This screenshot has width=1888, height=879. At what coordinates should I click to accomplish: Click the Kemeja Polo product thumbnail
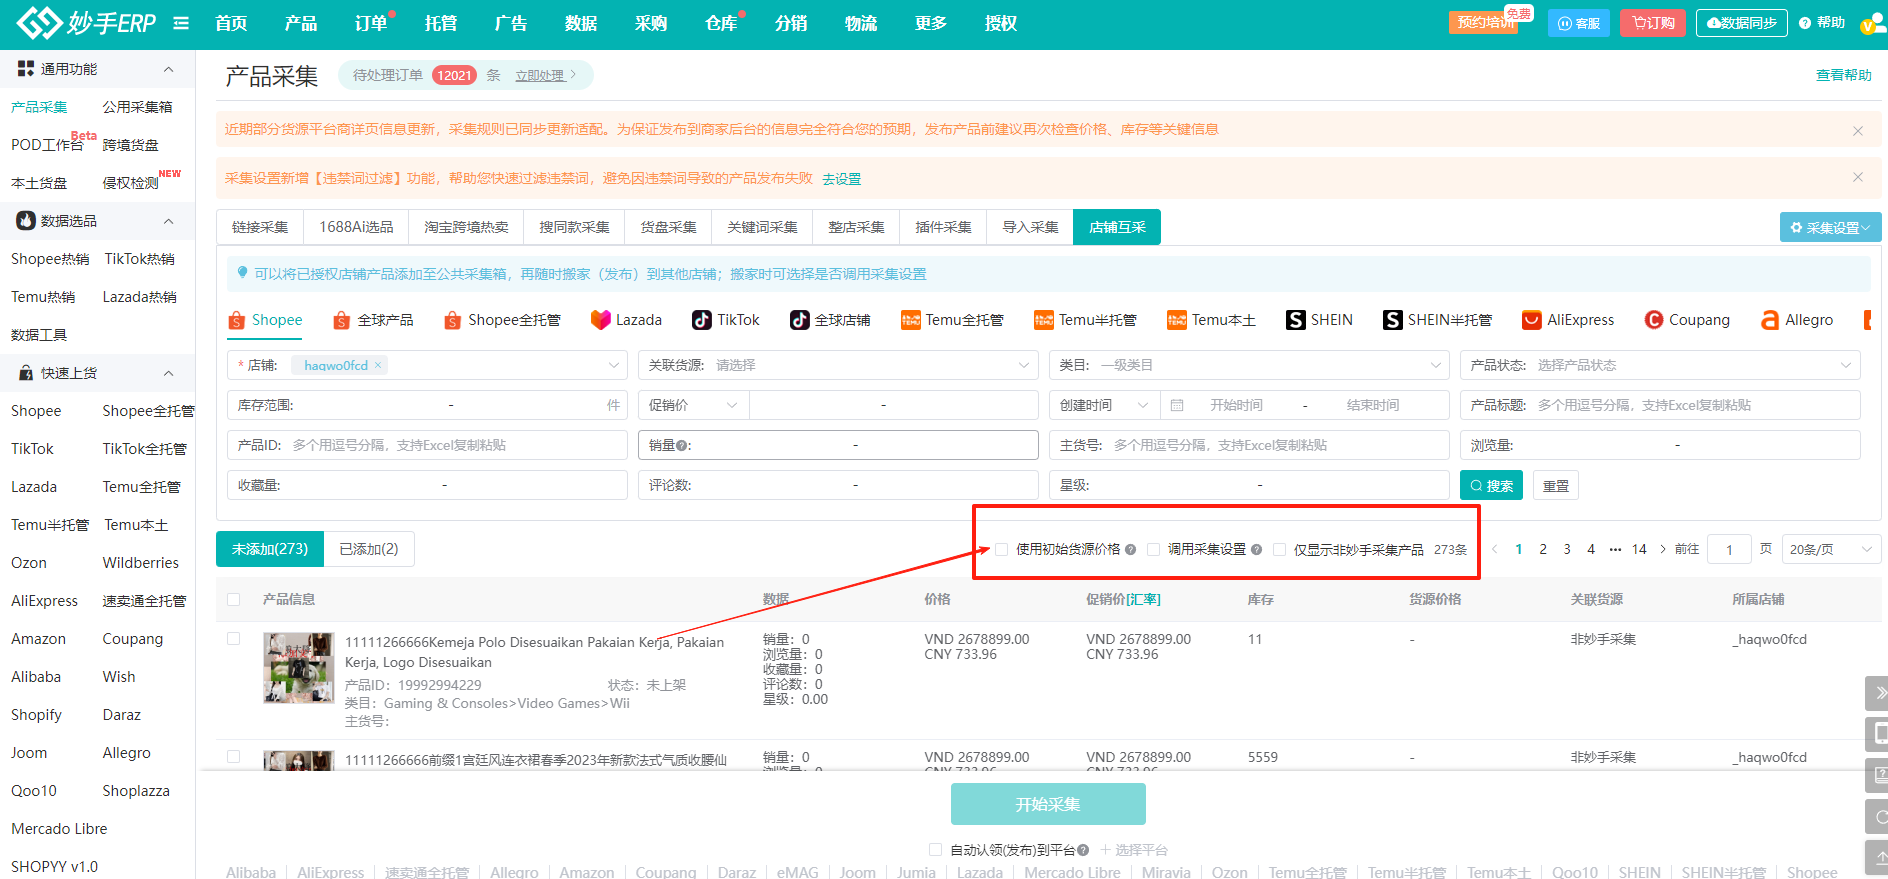coord(299,668)
